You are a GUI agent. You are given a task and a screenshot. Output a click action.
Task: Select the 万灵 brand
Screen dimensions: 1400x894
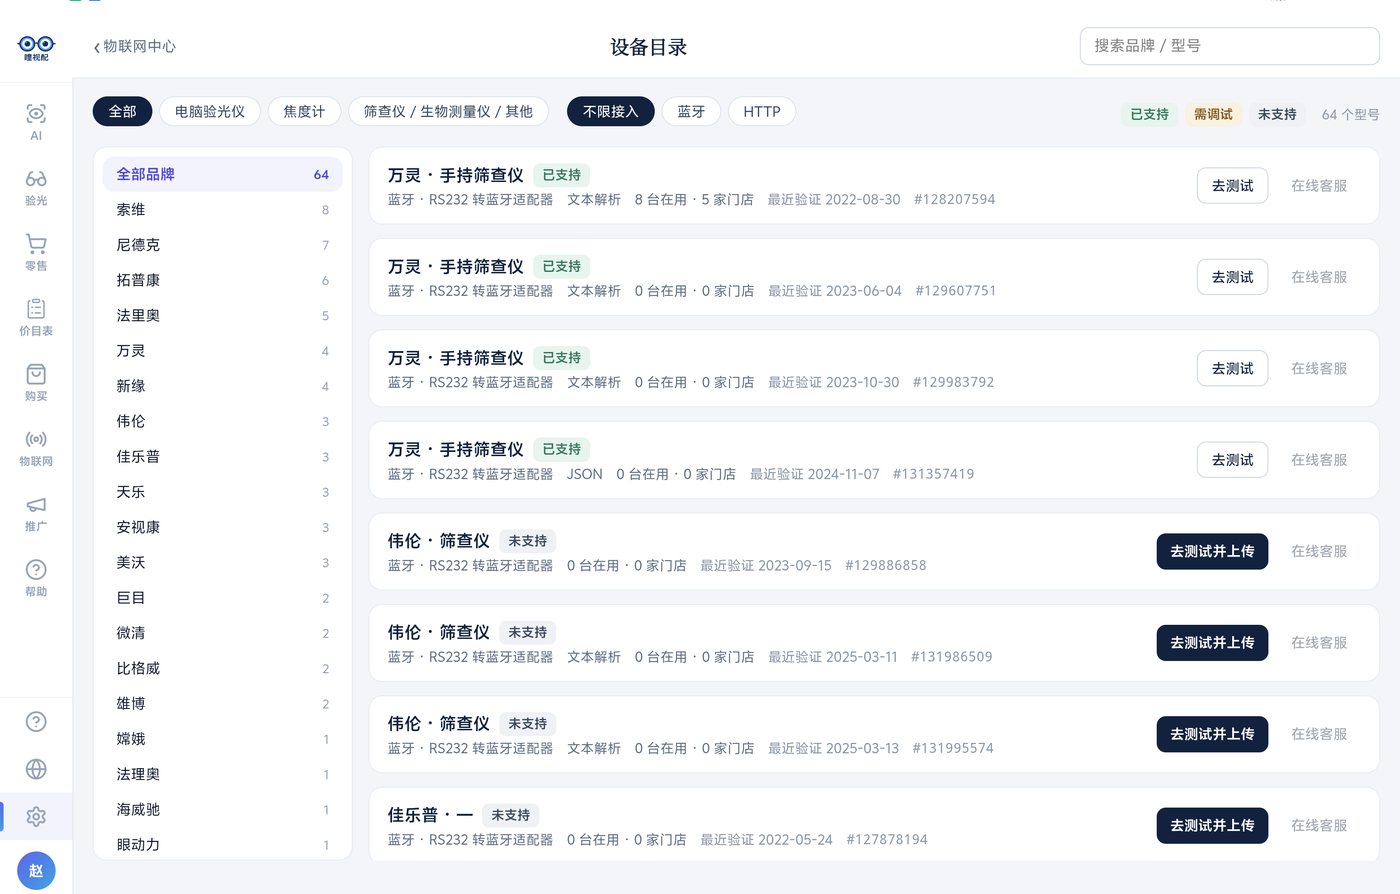pyautogui.click(x=223, y=351)
